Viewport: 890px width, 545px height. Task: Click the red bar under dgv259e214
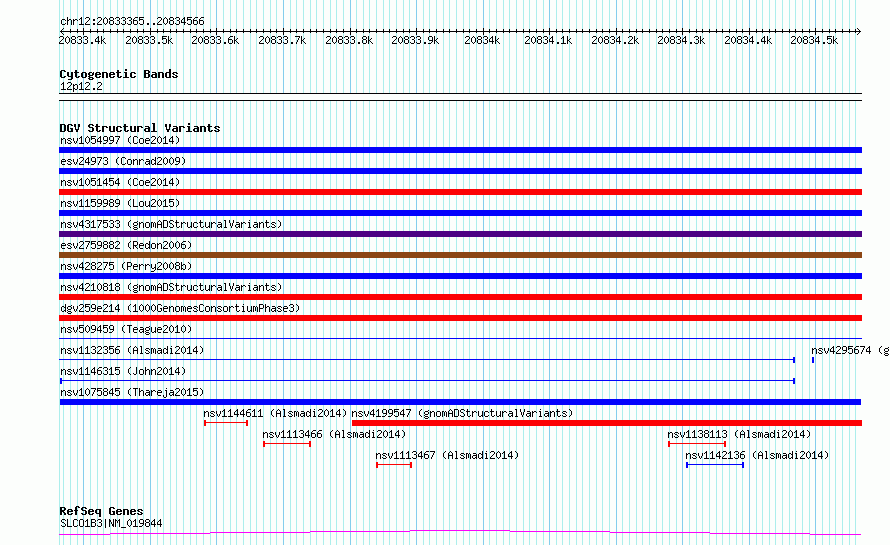pos(460,318)
